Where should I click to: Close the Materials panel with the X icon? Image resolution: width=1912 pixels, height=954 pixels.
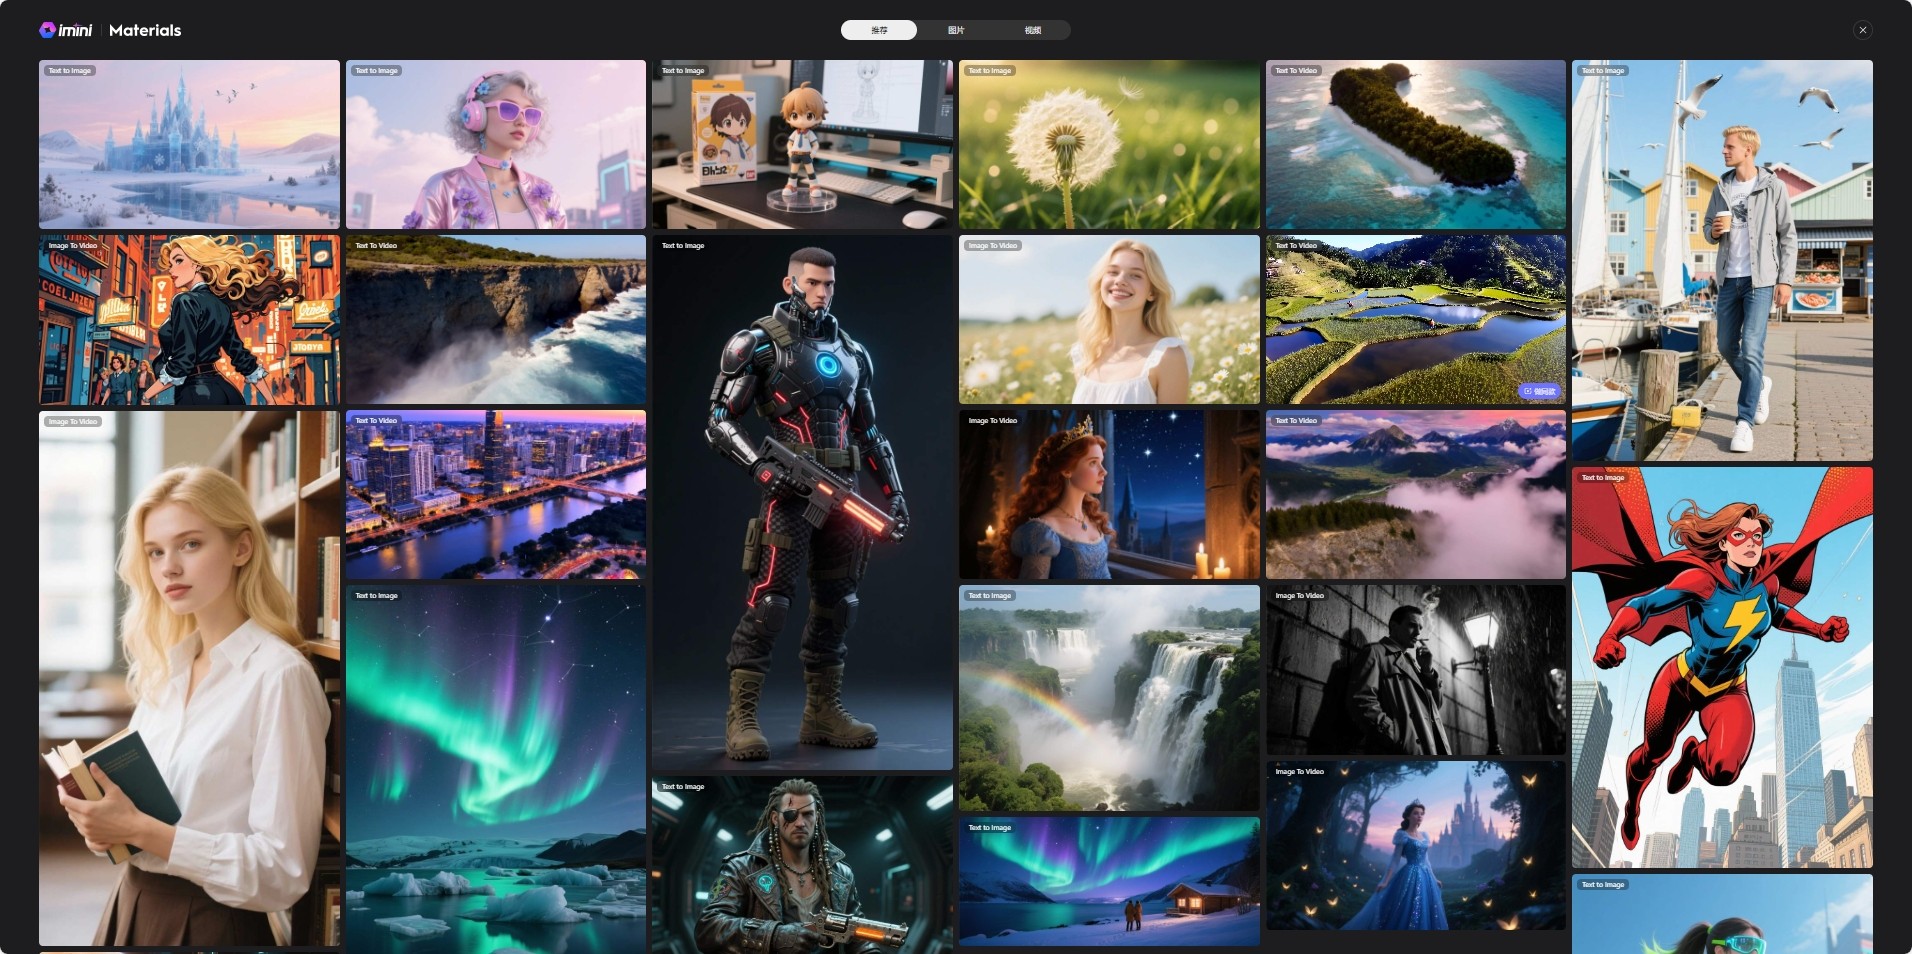1862,30
